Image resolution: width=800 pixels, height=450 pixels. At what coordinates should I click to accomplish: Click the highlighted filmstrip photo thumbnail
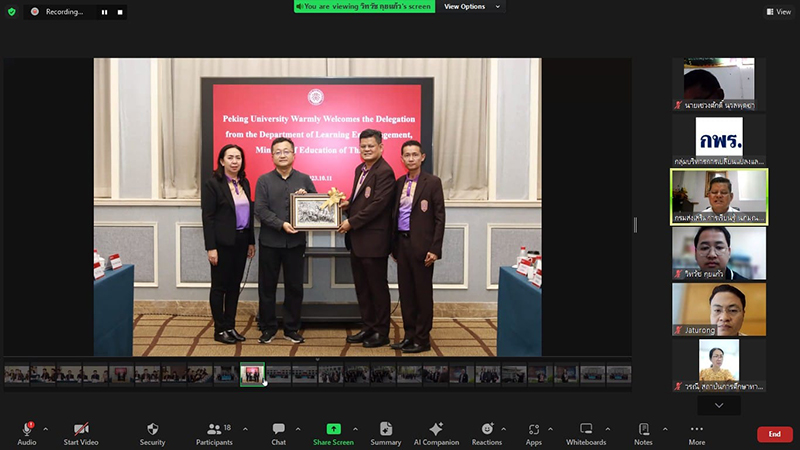(x=252, y=374)
